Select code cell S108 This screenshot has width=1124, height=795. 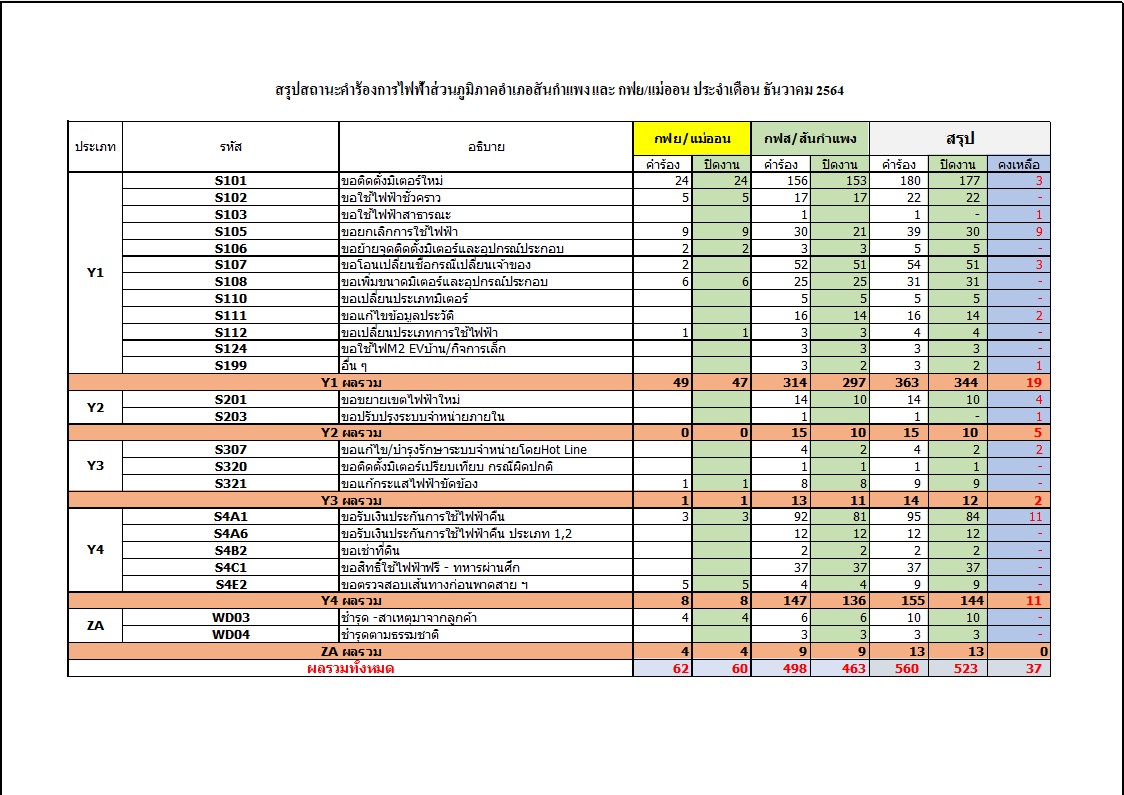pyautogui.click(x=231, y=282)
